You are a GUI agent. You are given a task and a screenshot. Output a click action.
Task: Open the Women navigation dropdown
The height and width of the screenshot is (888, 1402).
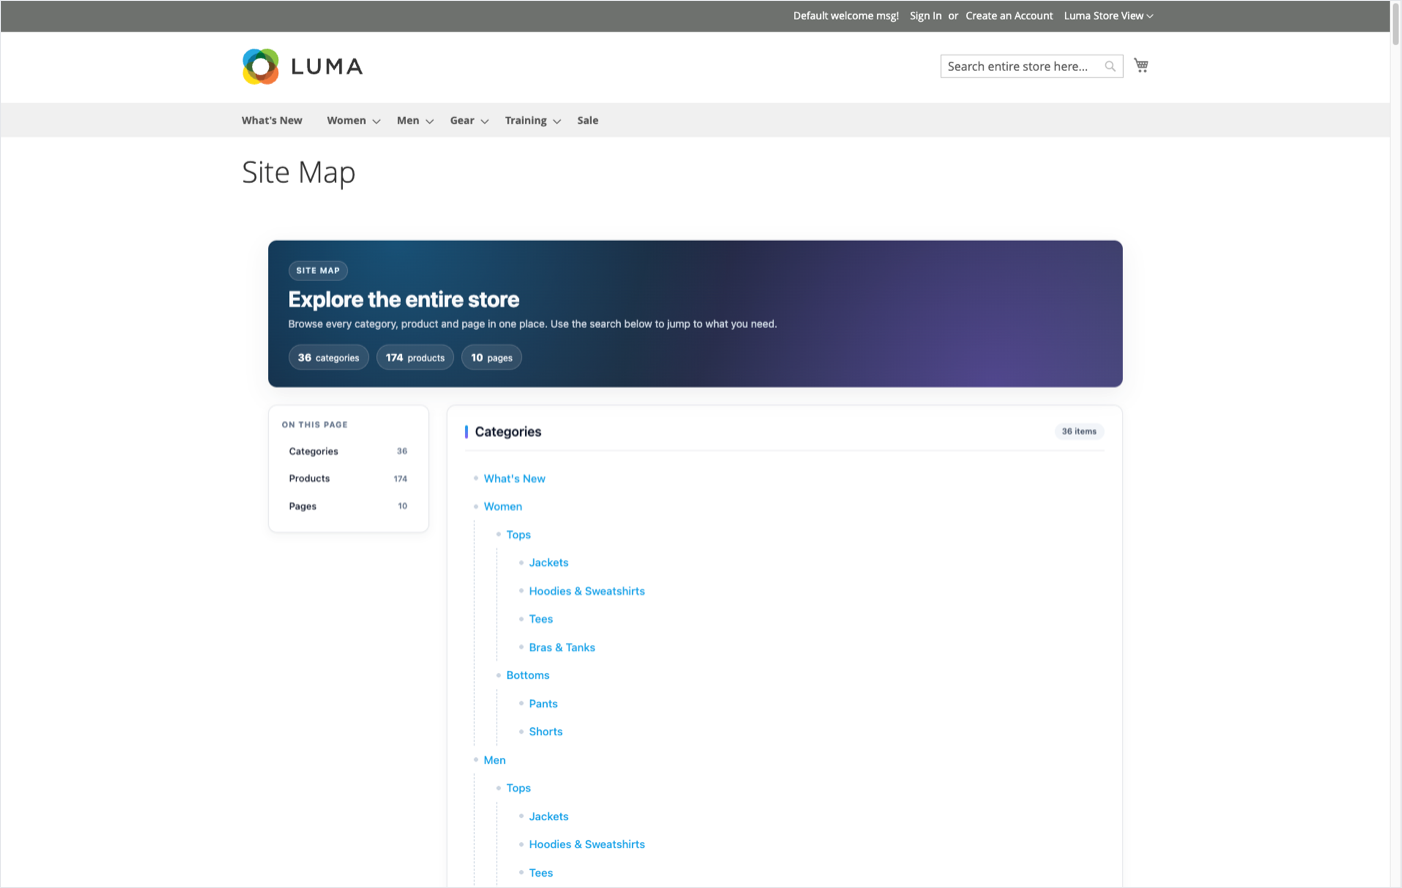(347, 120)
